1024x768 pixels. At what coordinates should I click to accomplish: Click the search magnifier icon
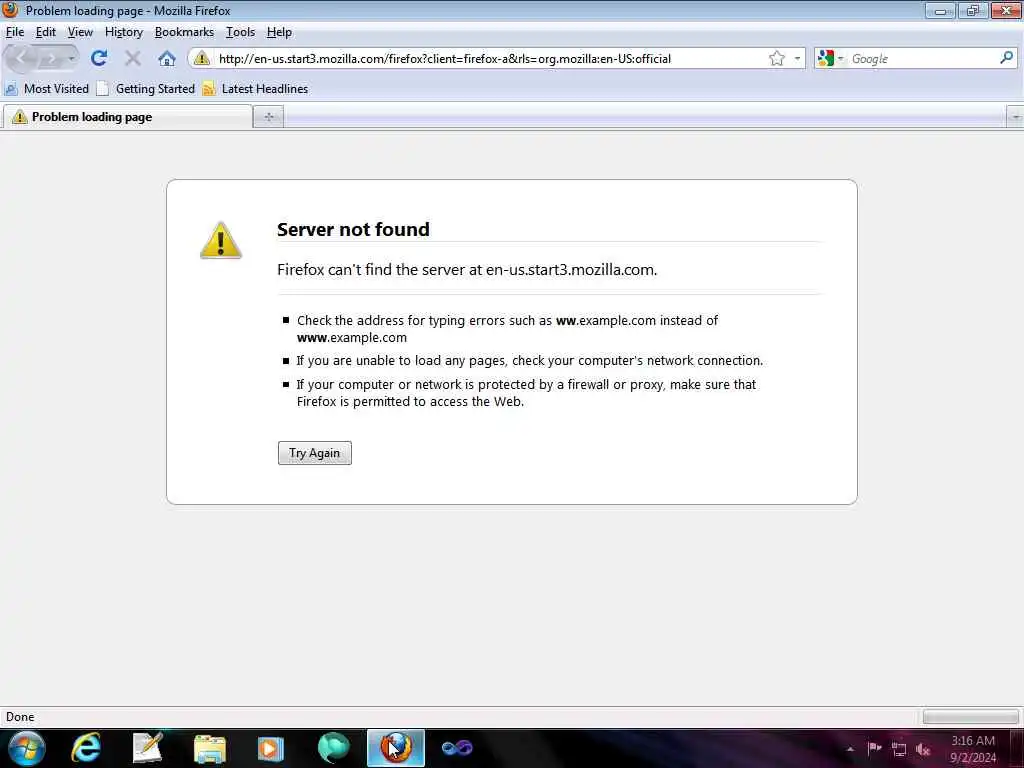(x=1006, y=58)
